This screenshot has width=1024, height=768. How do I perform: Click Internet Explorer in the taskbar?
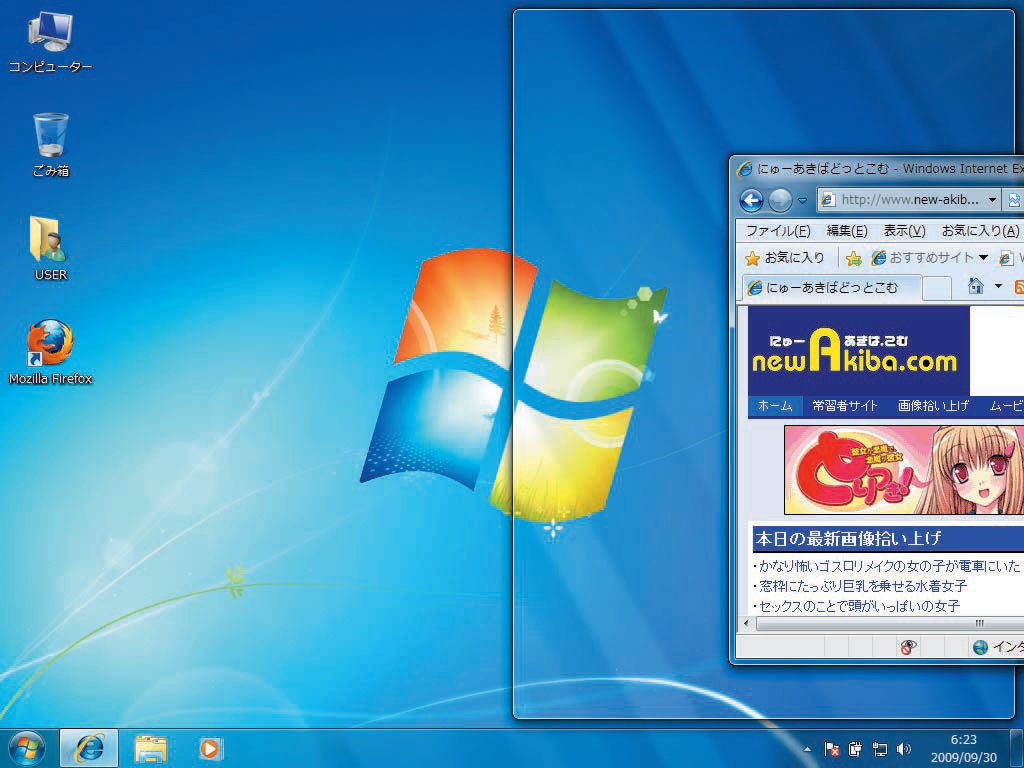click(89, 748)
